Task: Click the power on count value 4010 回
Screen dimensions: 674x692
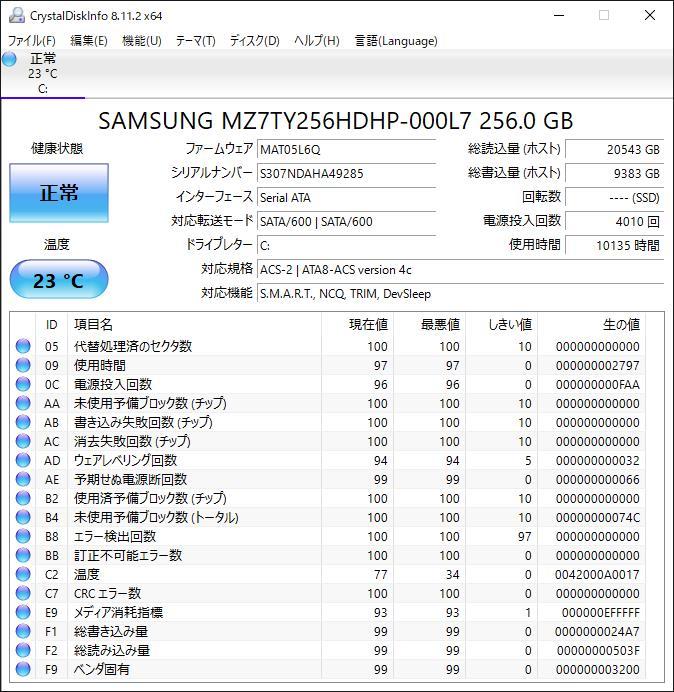Action: [x=614, y=222]
